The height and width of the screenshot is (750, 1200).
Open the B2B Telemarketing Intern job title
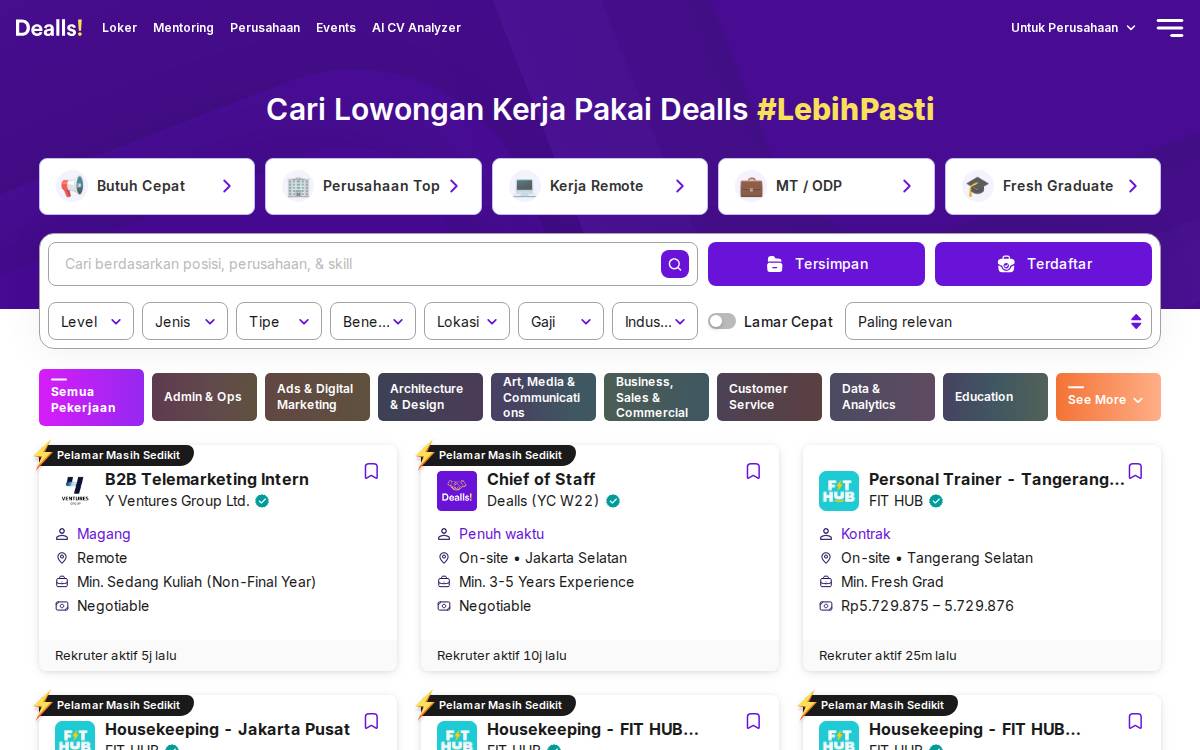click(207, 479)
